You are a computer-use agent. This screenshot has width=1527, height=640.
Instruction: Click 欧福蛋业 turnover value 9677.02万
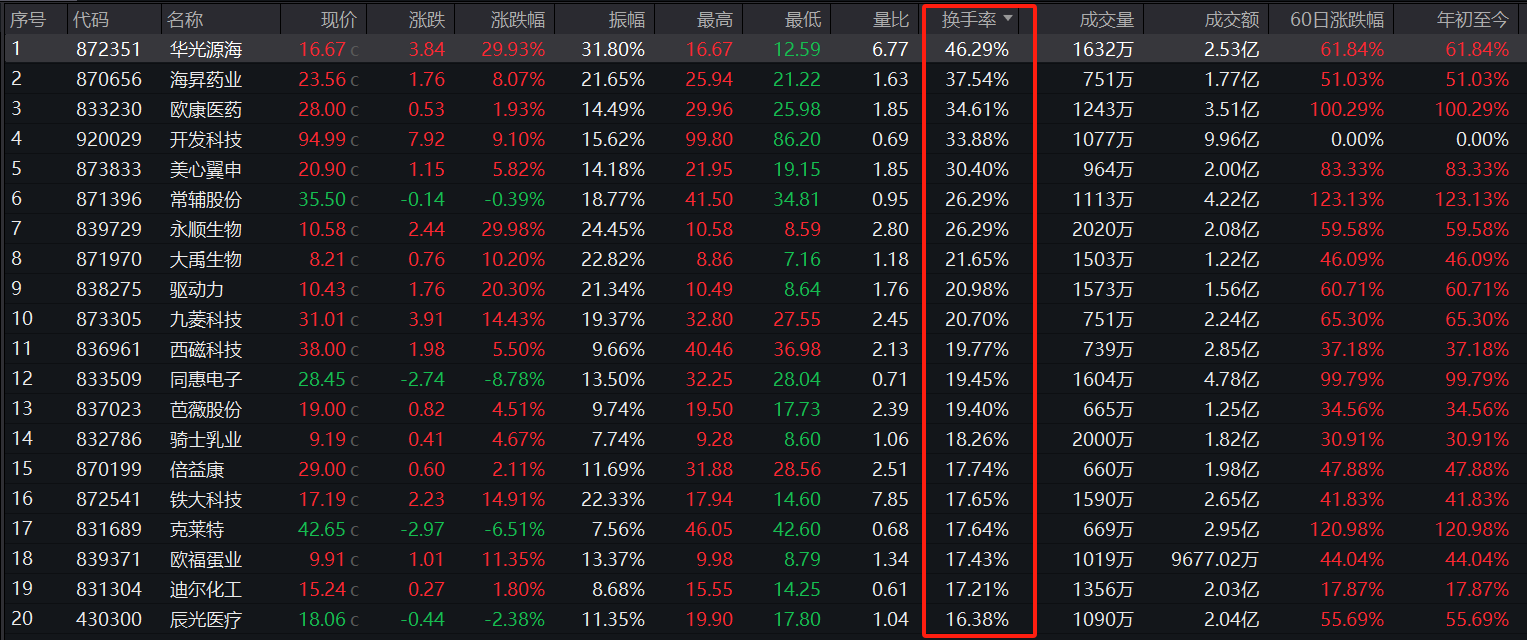(x=1215, y=559)
